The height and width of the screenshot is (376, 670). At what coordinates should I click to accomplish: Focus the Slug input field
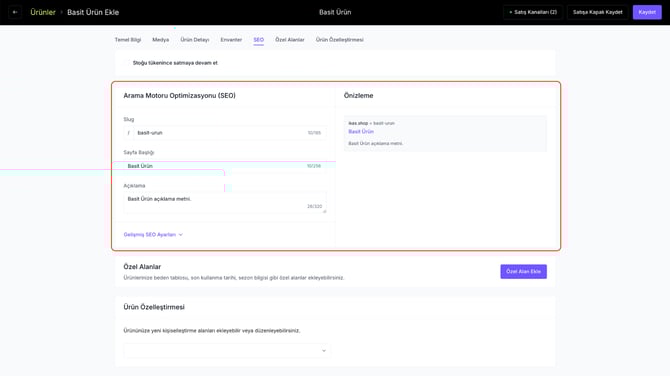230,133
